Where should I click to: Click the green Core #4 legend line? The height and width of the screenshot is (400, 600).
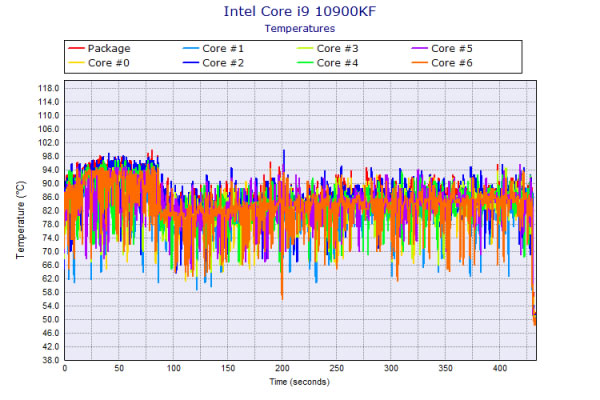[305, 62]
